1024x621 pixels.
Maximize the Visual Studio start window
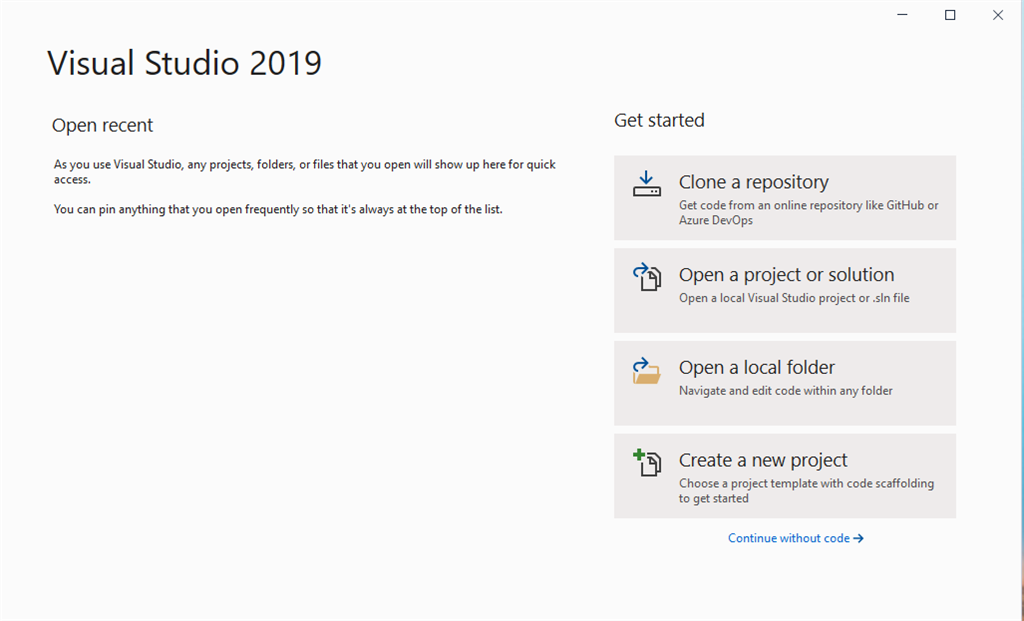point(950,15)
